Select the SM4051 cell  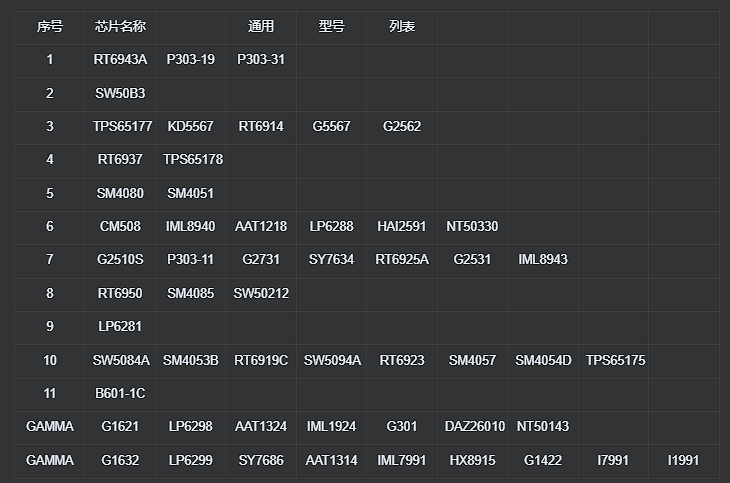point(190,194)
